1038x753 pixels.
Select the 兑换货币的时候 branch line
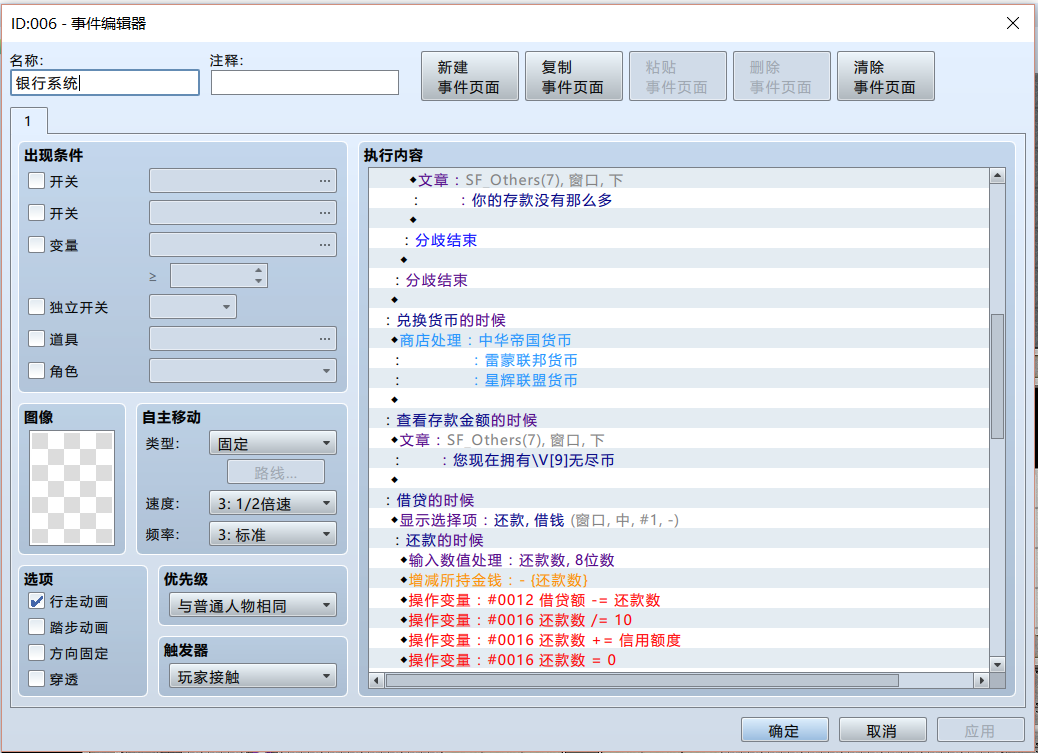679,320
